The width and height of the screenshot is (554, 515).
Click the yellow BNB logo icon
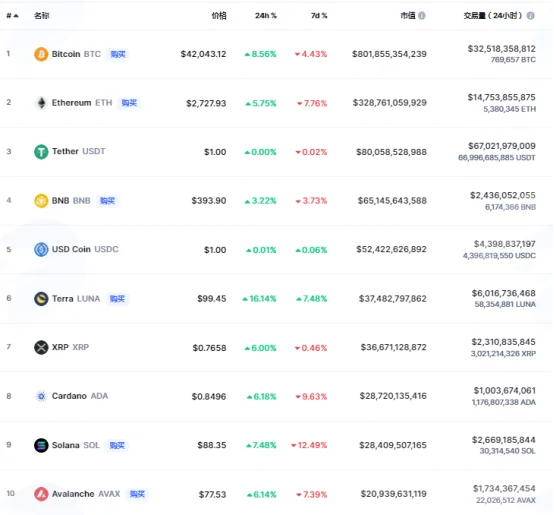[x=41, y=201]
